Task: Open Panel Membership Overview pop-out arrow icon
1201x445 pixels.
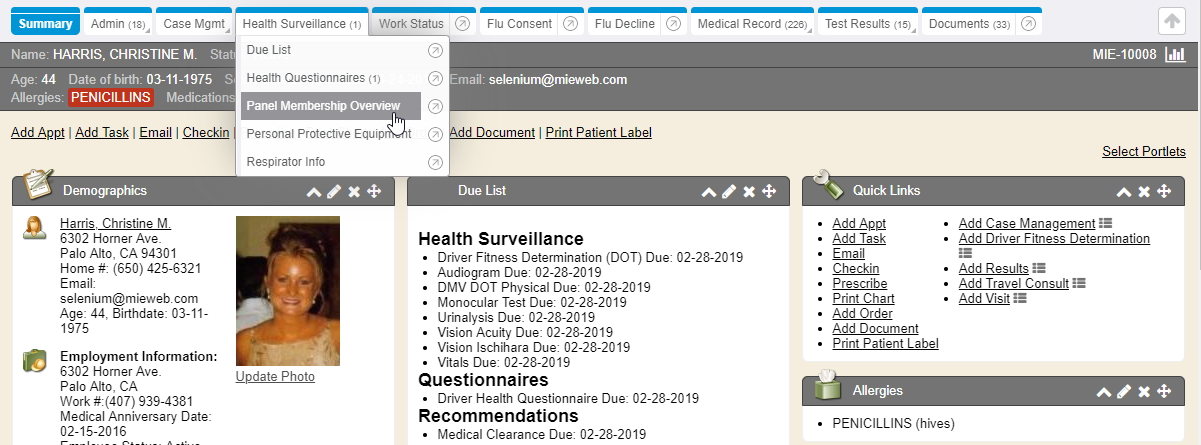Action: click(x=435, y=106)
